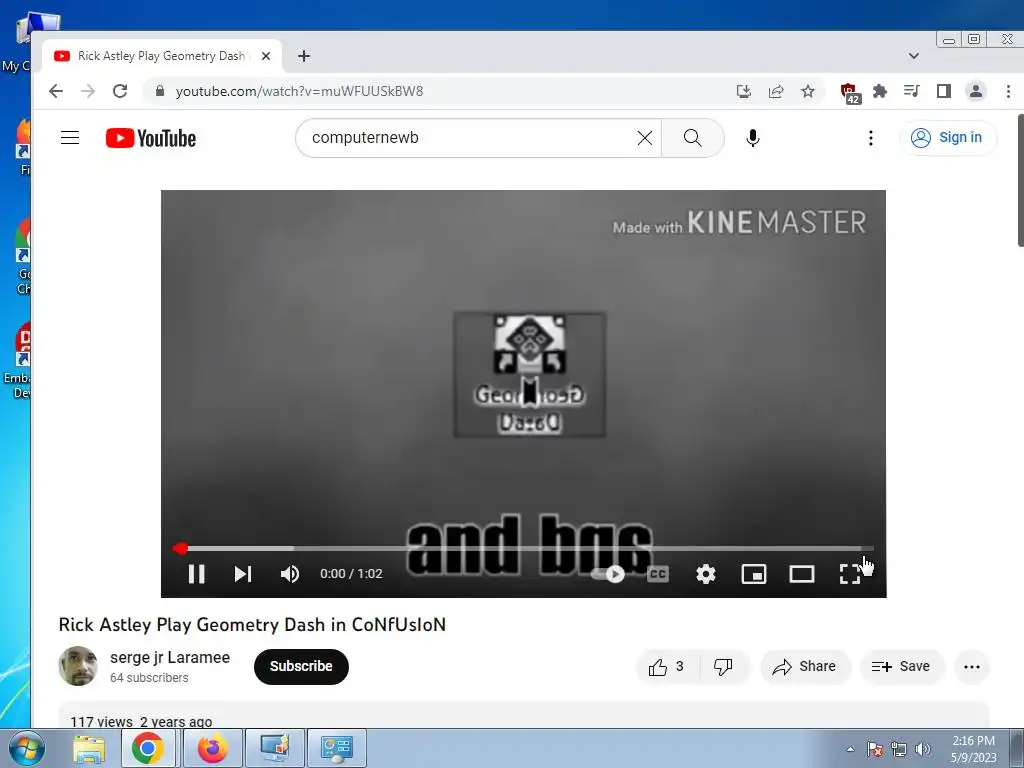Like this video
1024x768 pixels.
667,667
